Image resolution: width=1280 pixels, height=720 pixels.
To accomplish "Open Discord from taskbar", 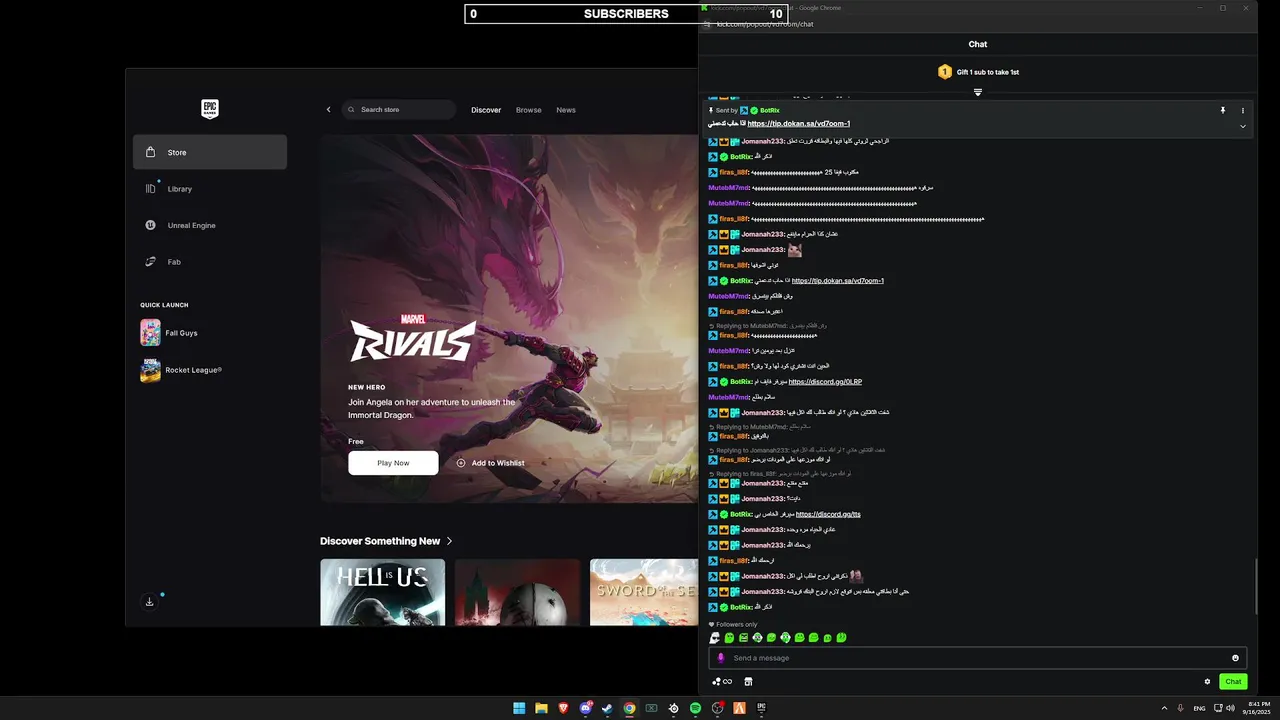I will pyautogui.click(x=585, y=708).
